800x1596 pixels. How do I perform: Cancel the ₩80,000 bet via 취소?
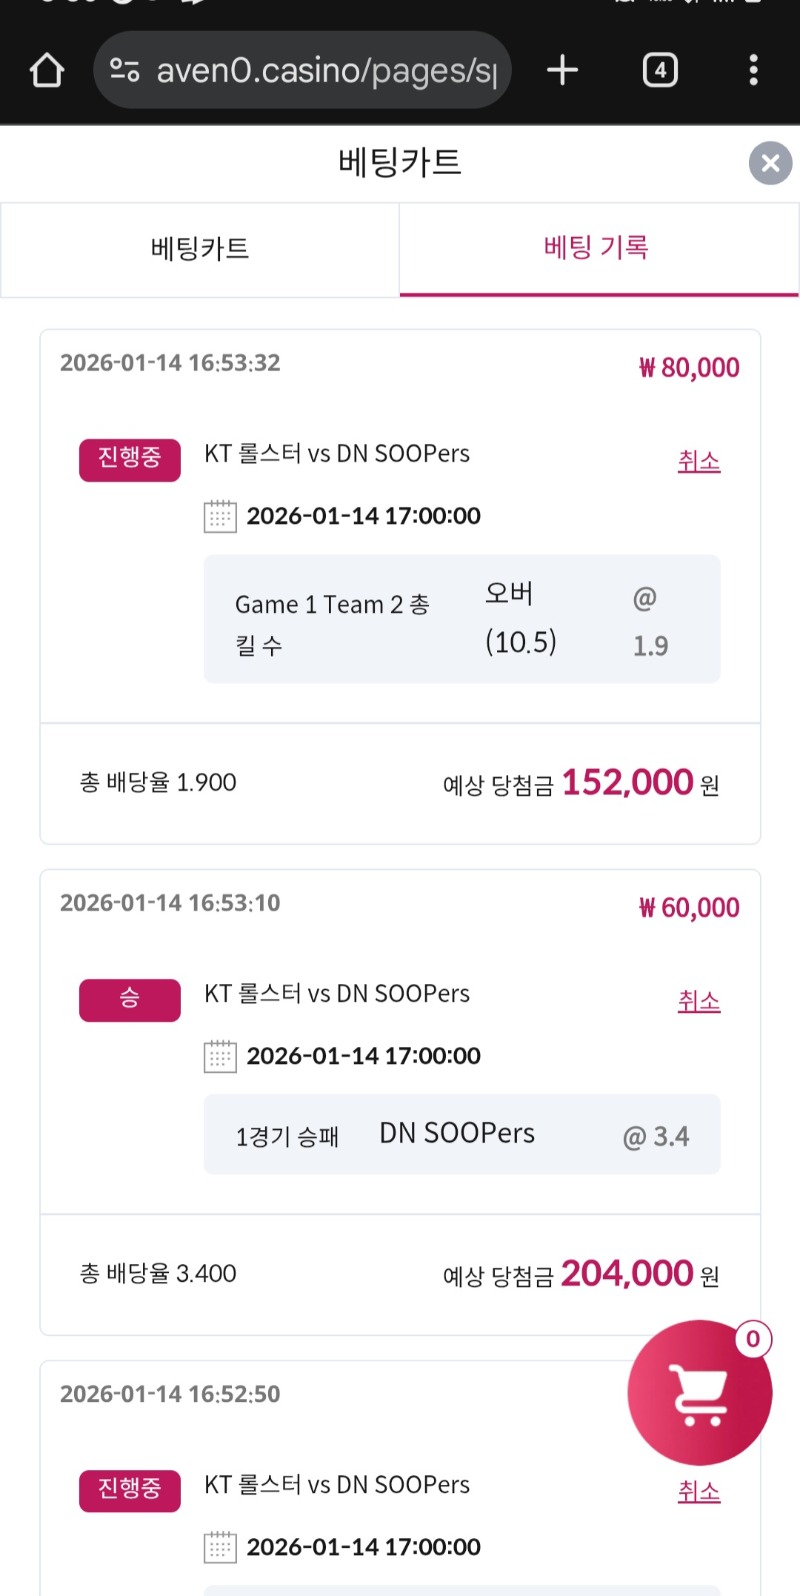[x=699, y=461]
